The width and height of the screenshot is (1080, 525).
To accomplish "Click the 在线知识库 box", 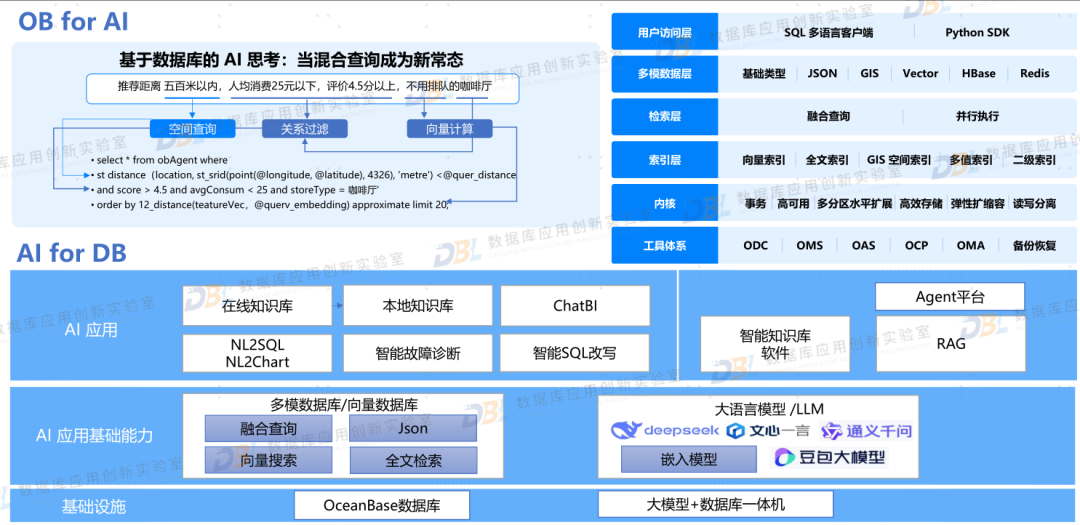I will [x=257, y=305].
